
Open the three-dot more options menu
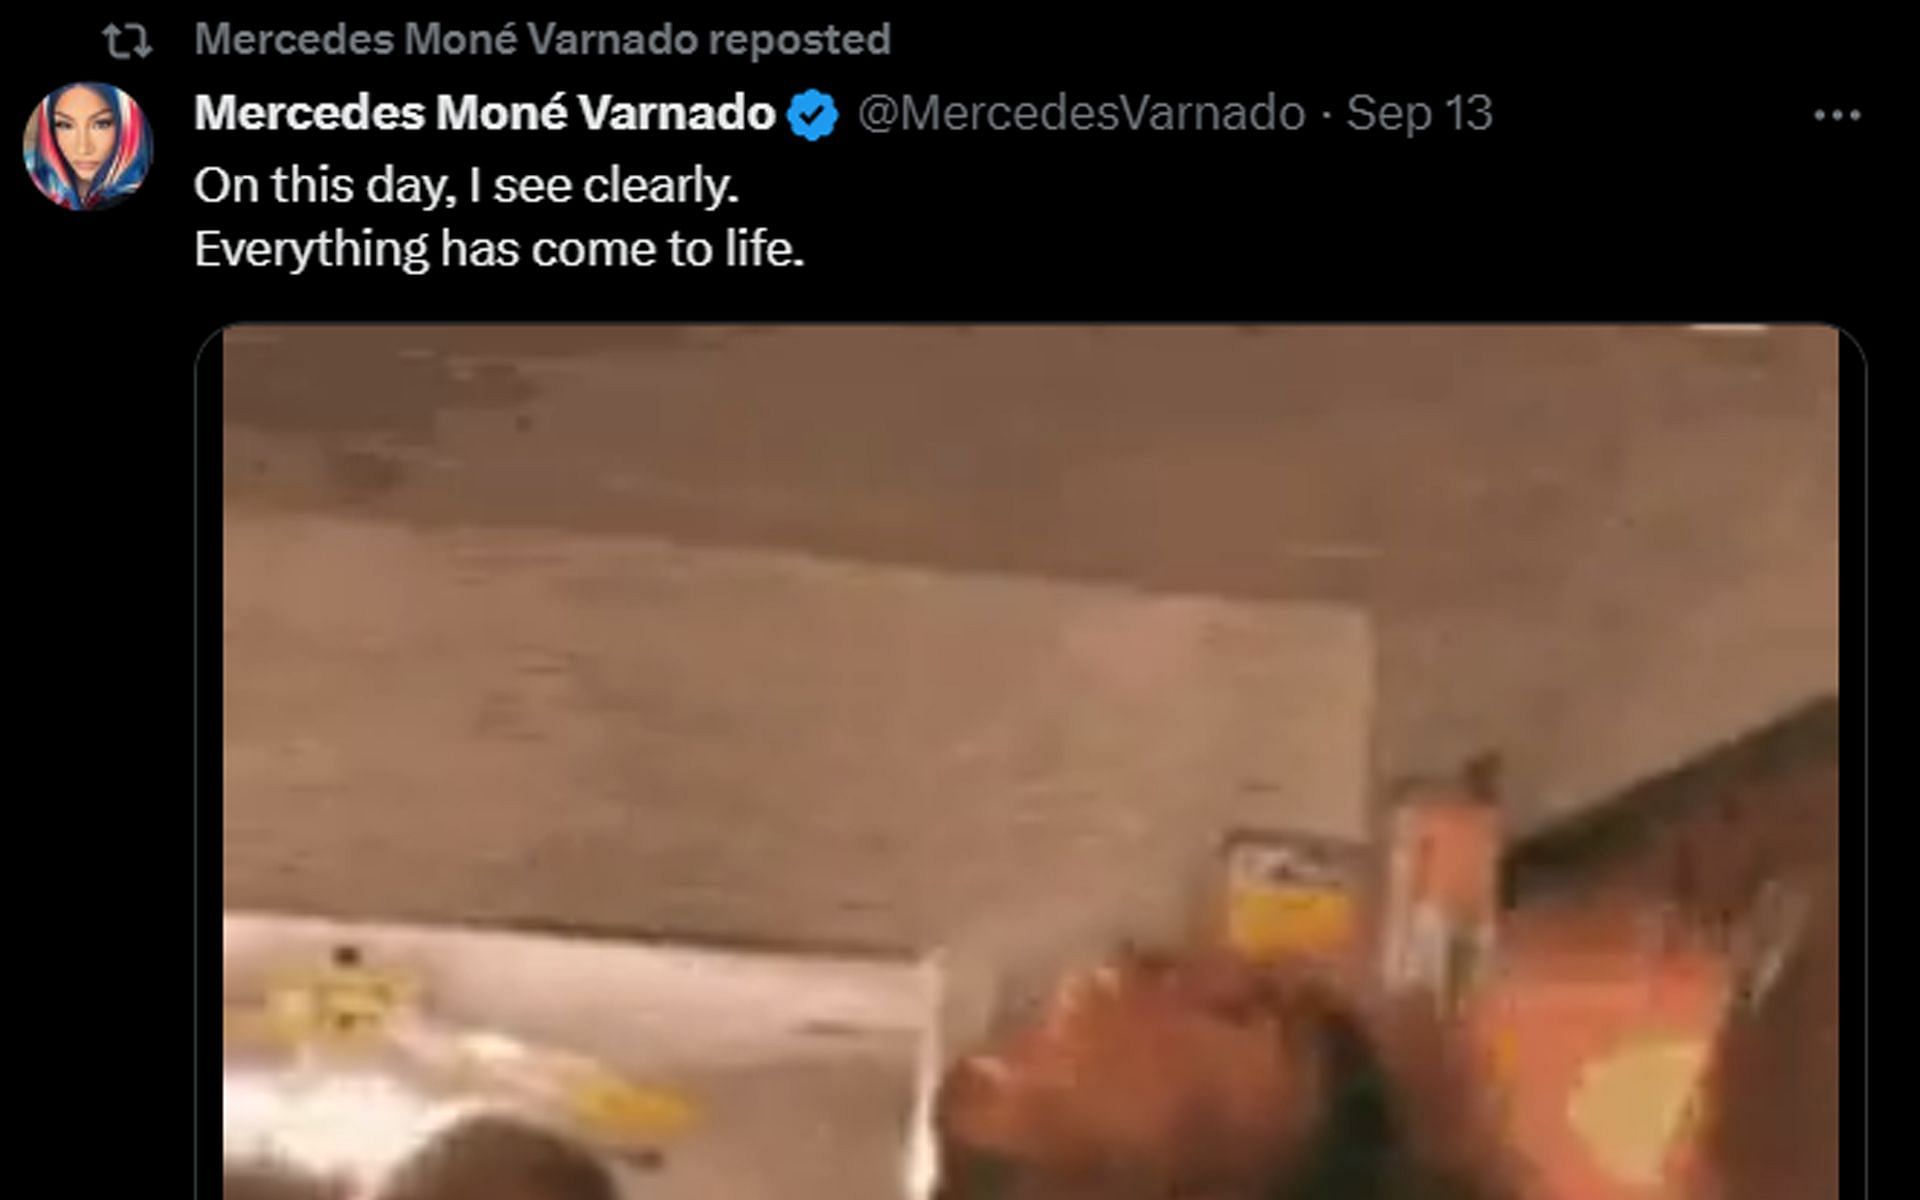1837,116
